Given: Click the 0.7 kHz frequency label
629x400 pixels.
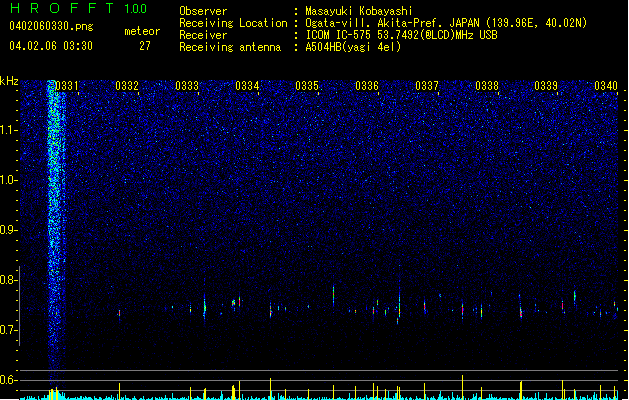Looking at the screenshot, I should [8, 330].
